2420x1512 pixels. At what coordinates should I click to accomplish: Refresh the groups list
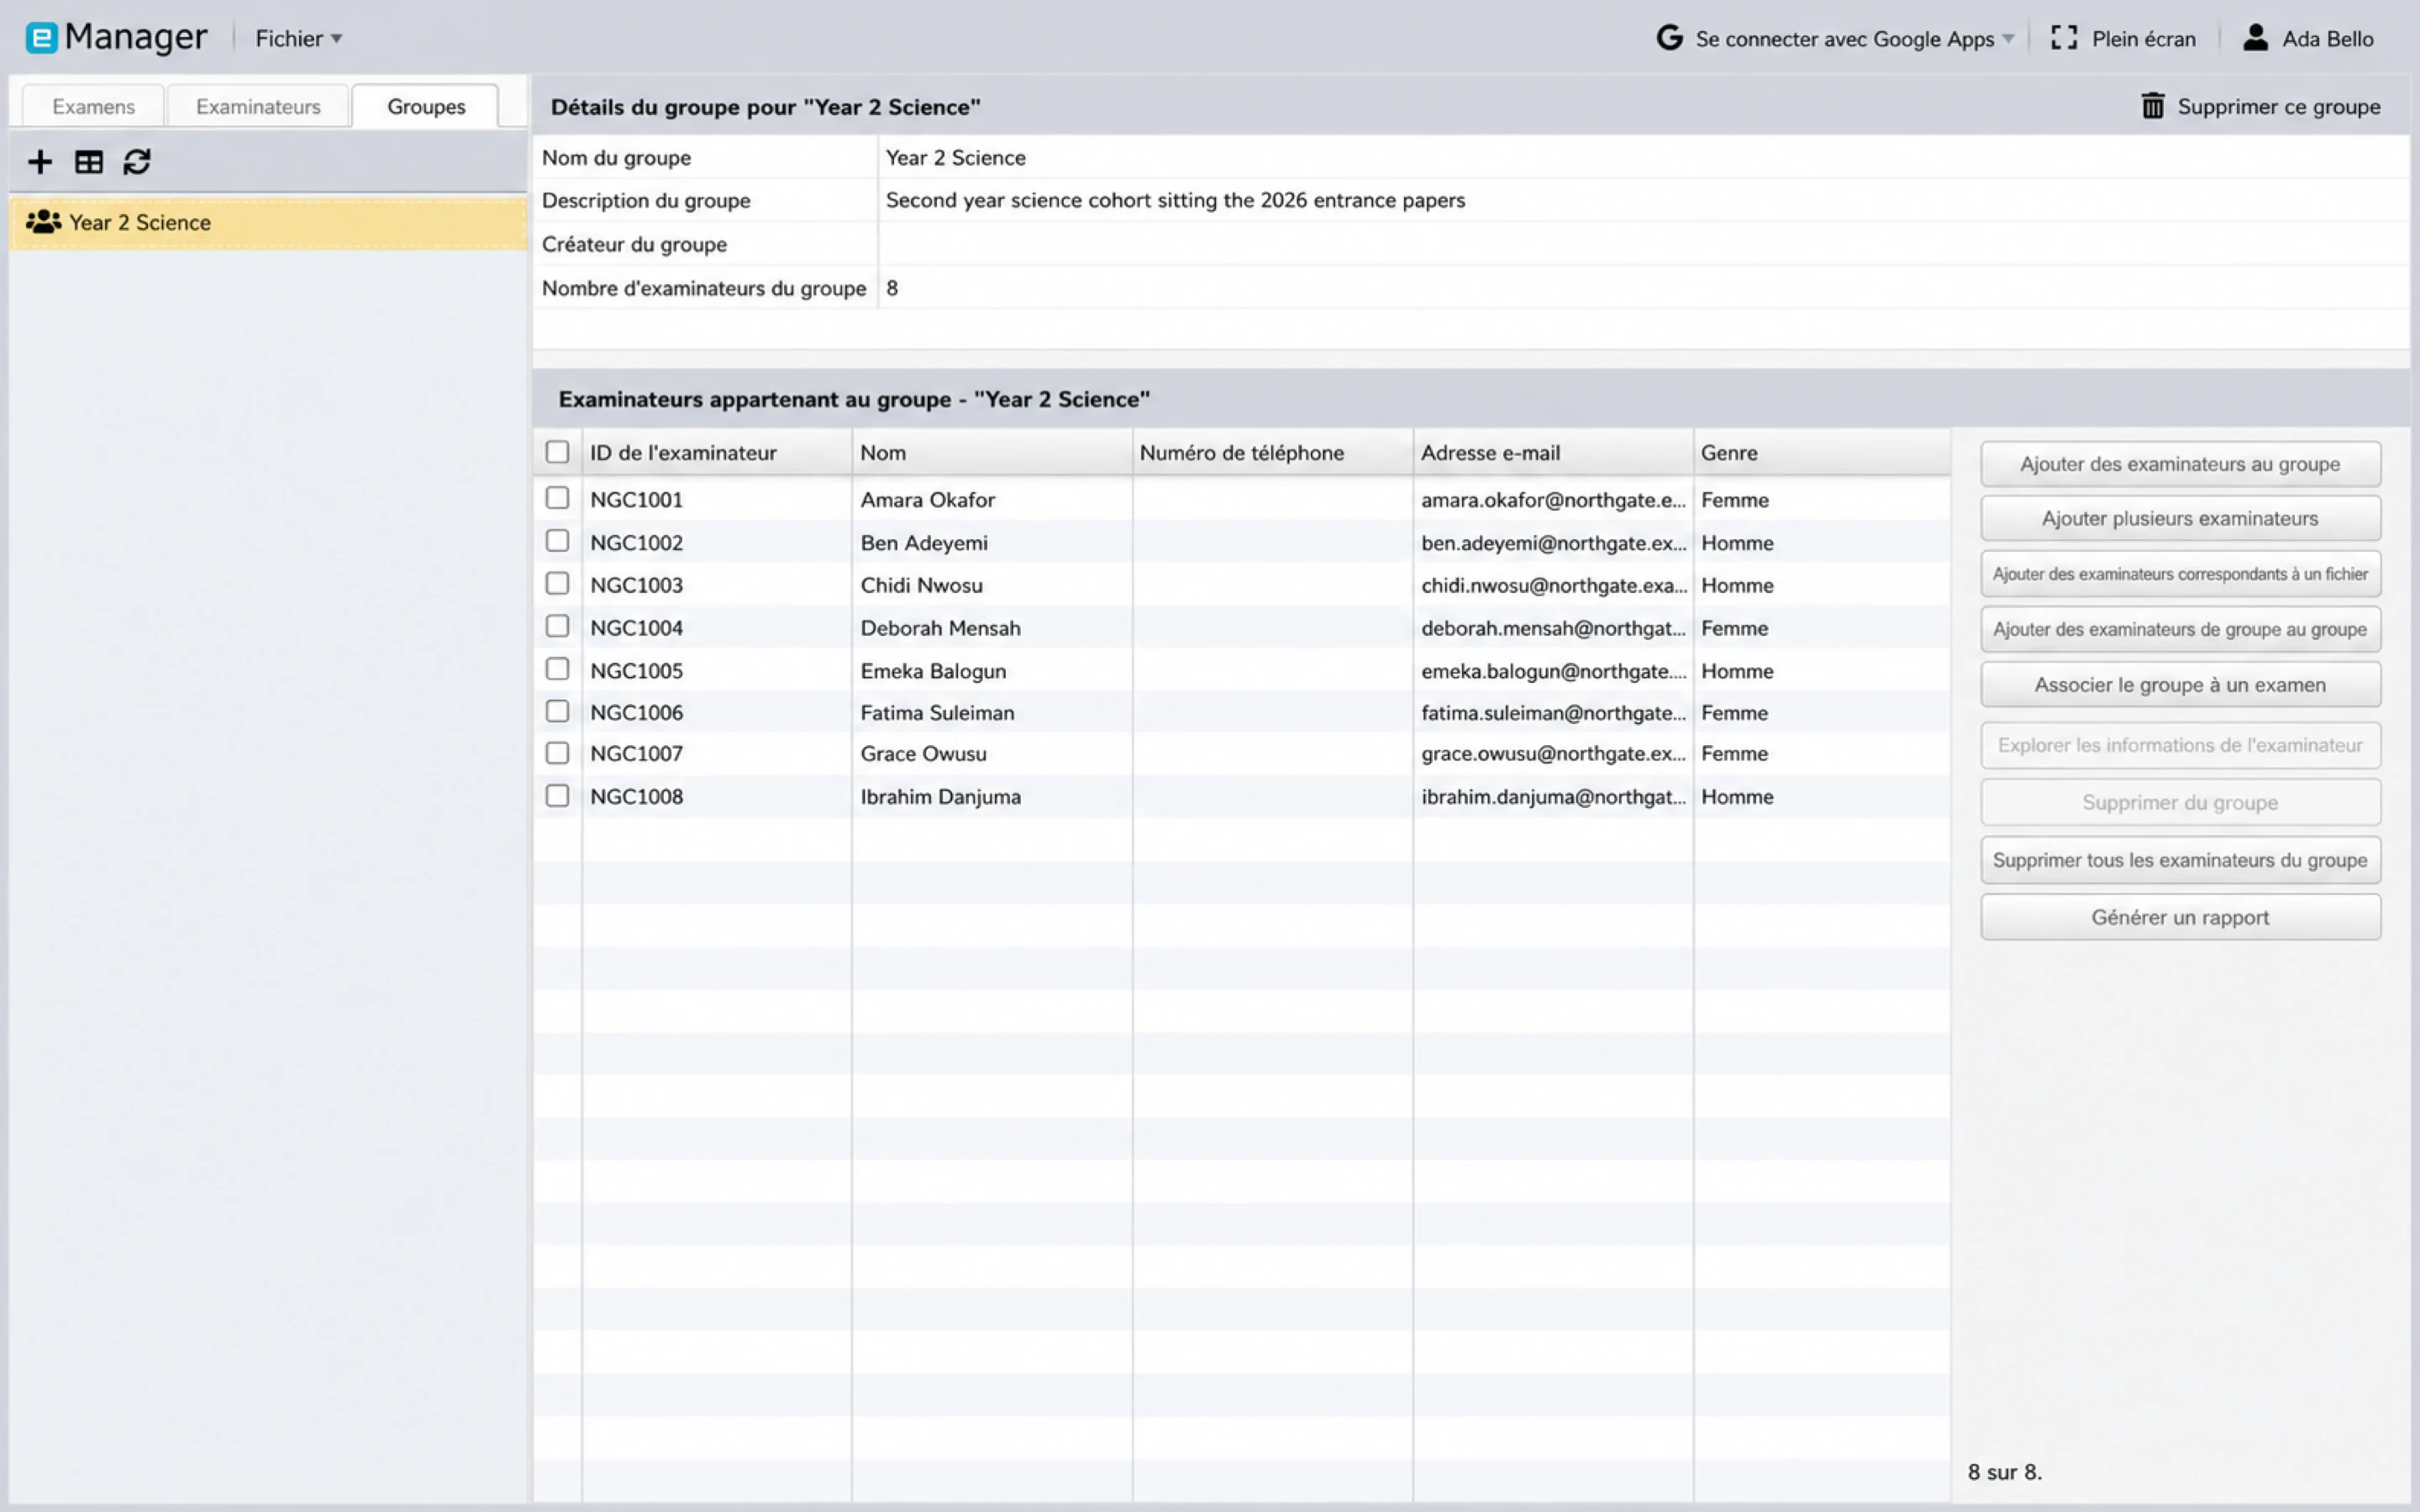[x=137, y=162]
